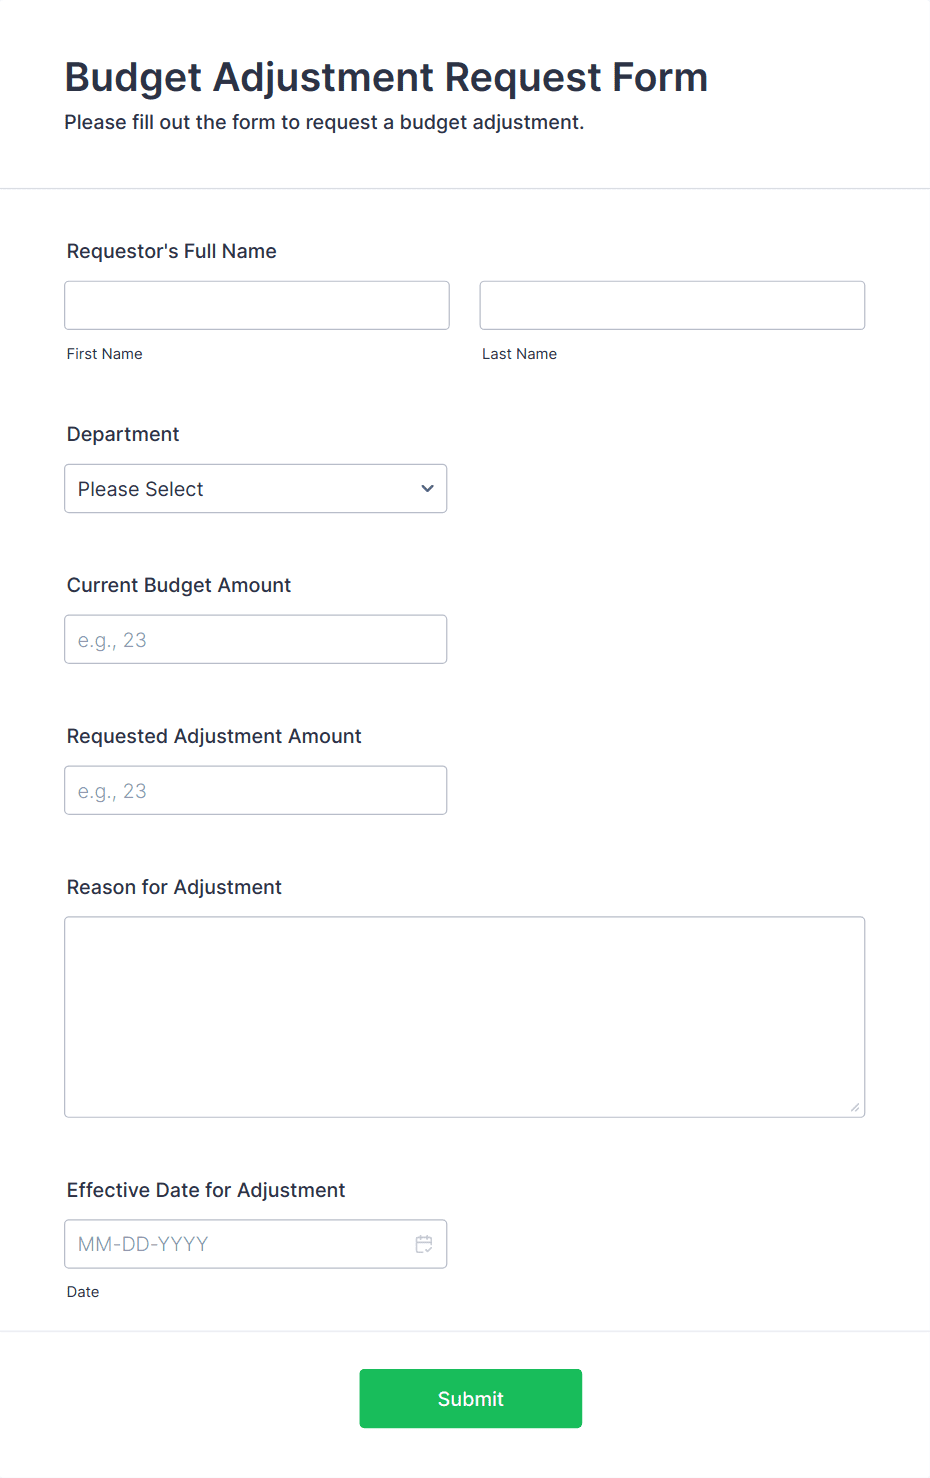Viewport: 930px width, 1478px height.
Task: Click the 'Effective Date for Adjustment' label
Action: [205, 1190]
